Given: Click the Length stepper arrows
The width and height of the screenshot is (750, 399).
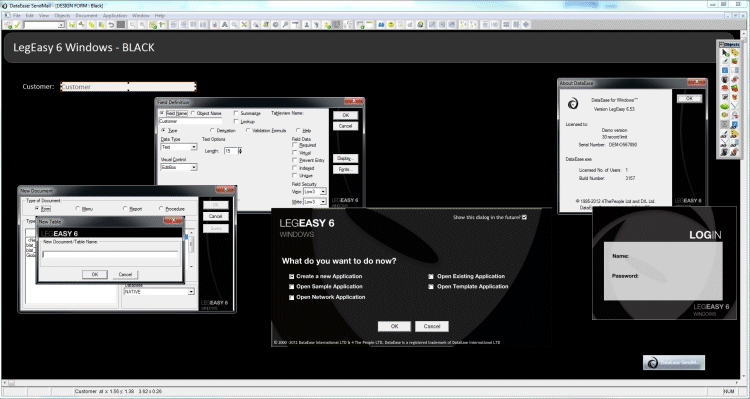Looking at the screenshot, I should (x=240, y=151).
